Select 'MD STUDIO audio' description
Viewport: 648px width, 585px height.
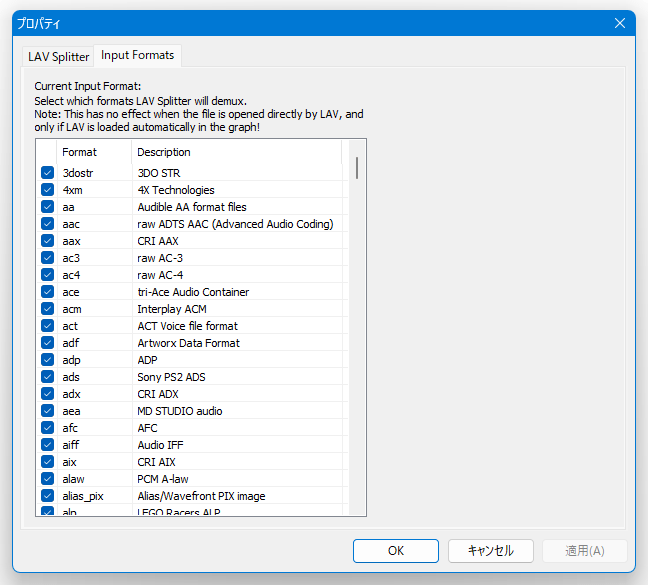click(x=180, y=411)
